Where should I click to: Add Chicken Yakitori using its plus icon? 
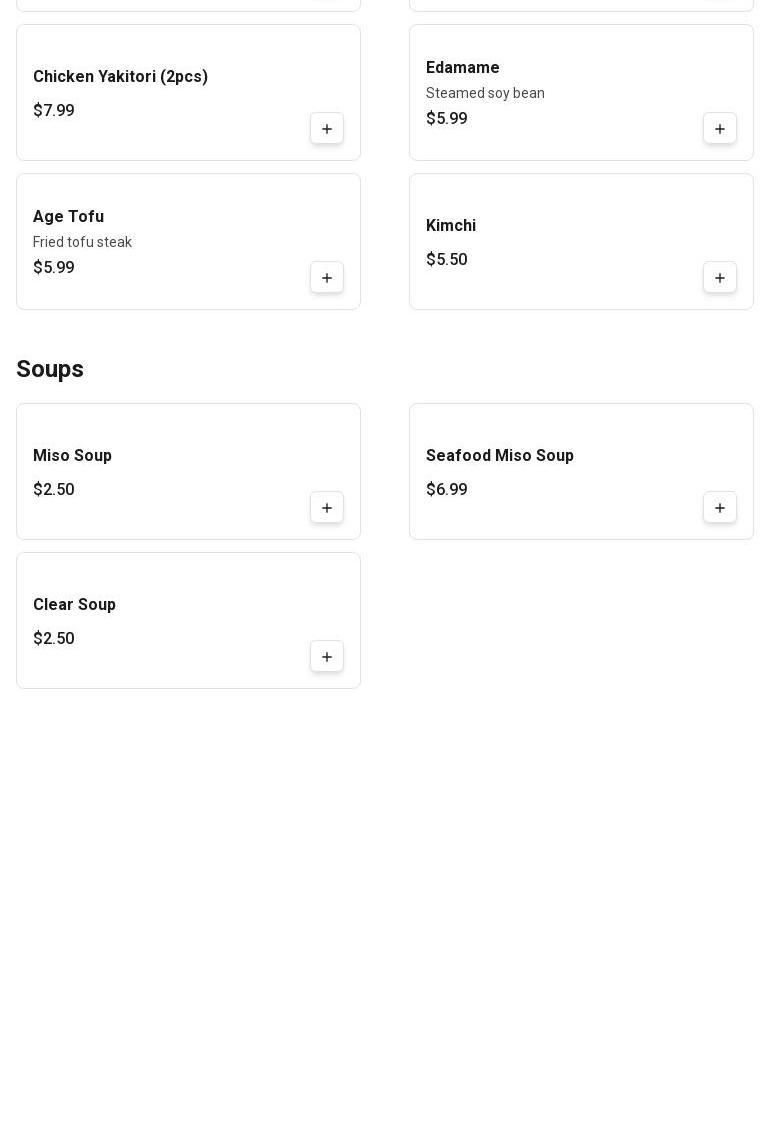pyautogui.click(x=327, y=129)
